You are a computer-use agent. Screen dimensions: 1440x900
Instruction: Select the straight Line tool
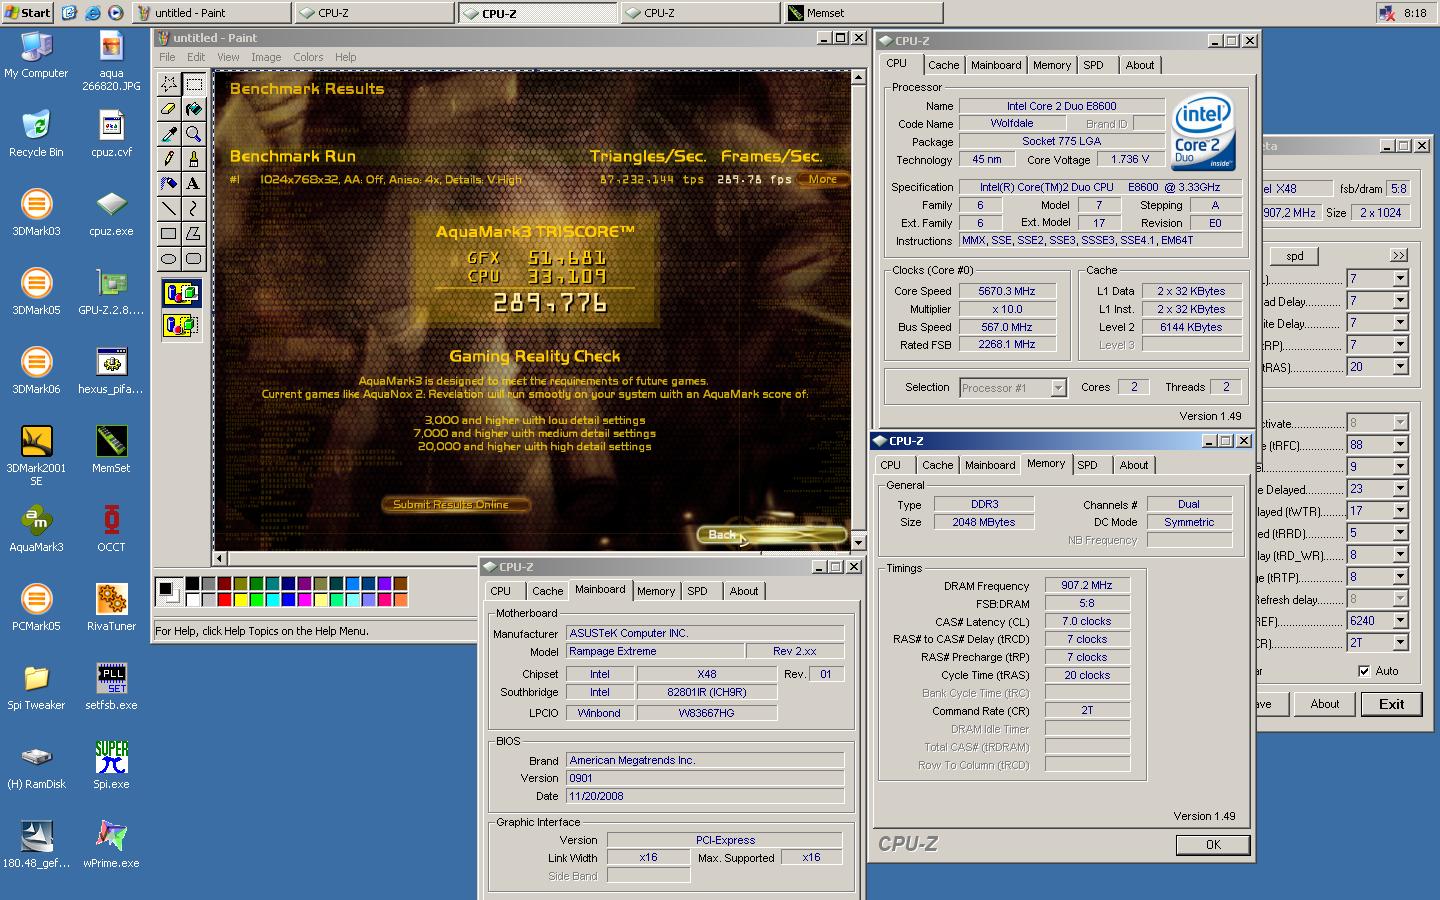coord(169,209)
